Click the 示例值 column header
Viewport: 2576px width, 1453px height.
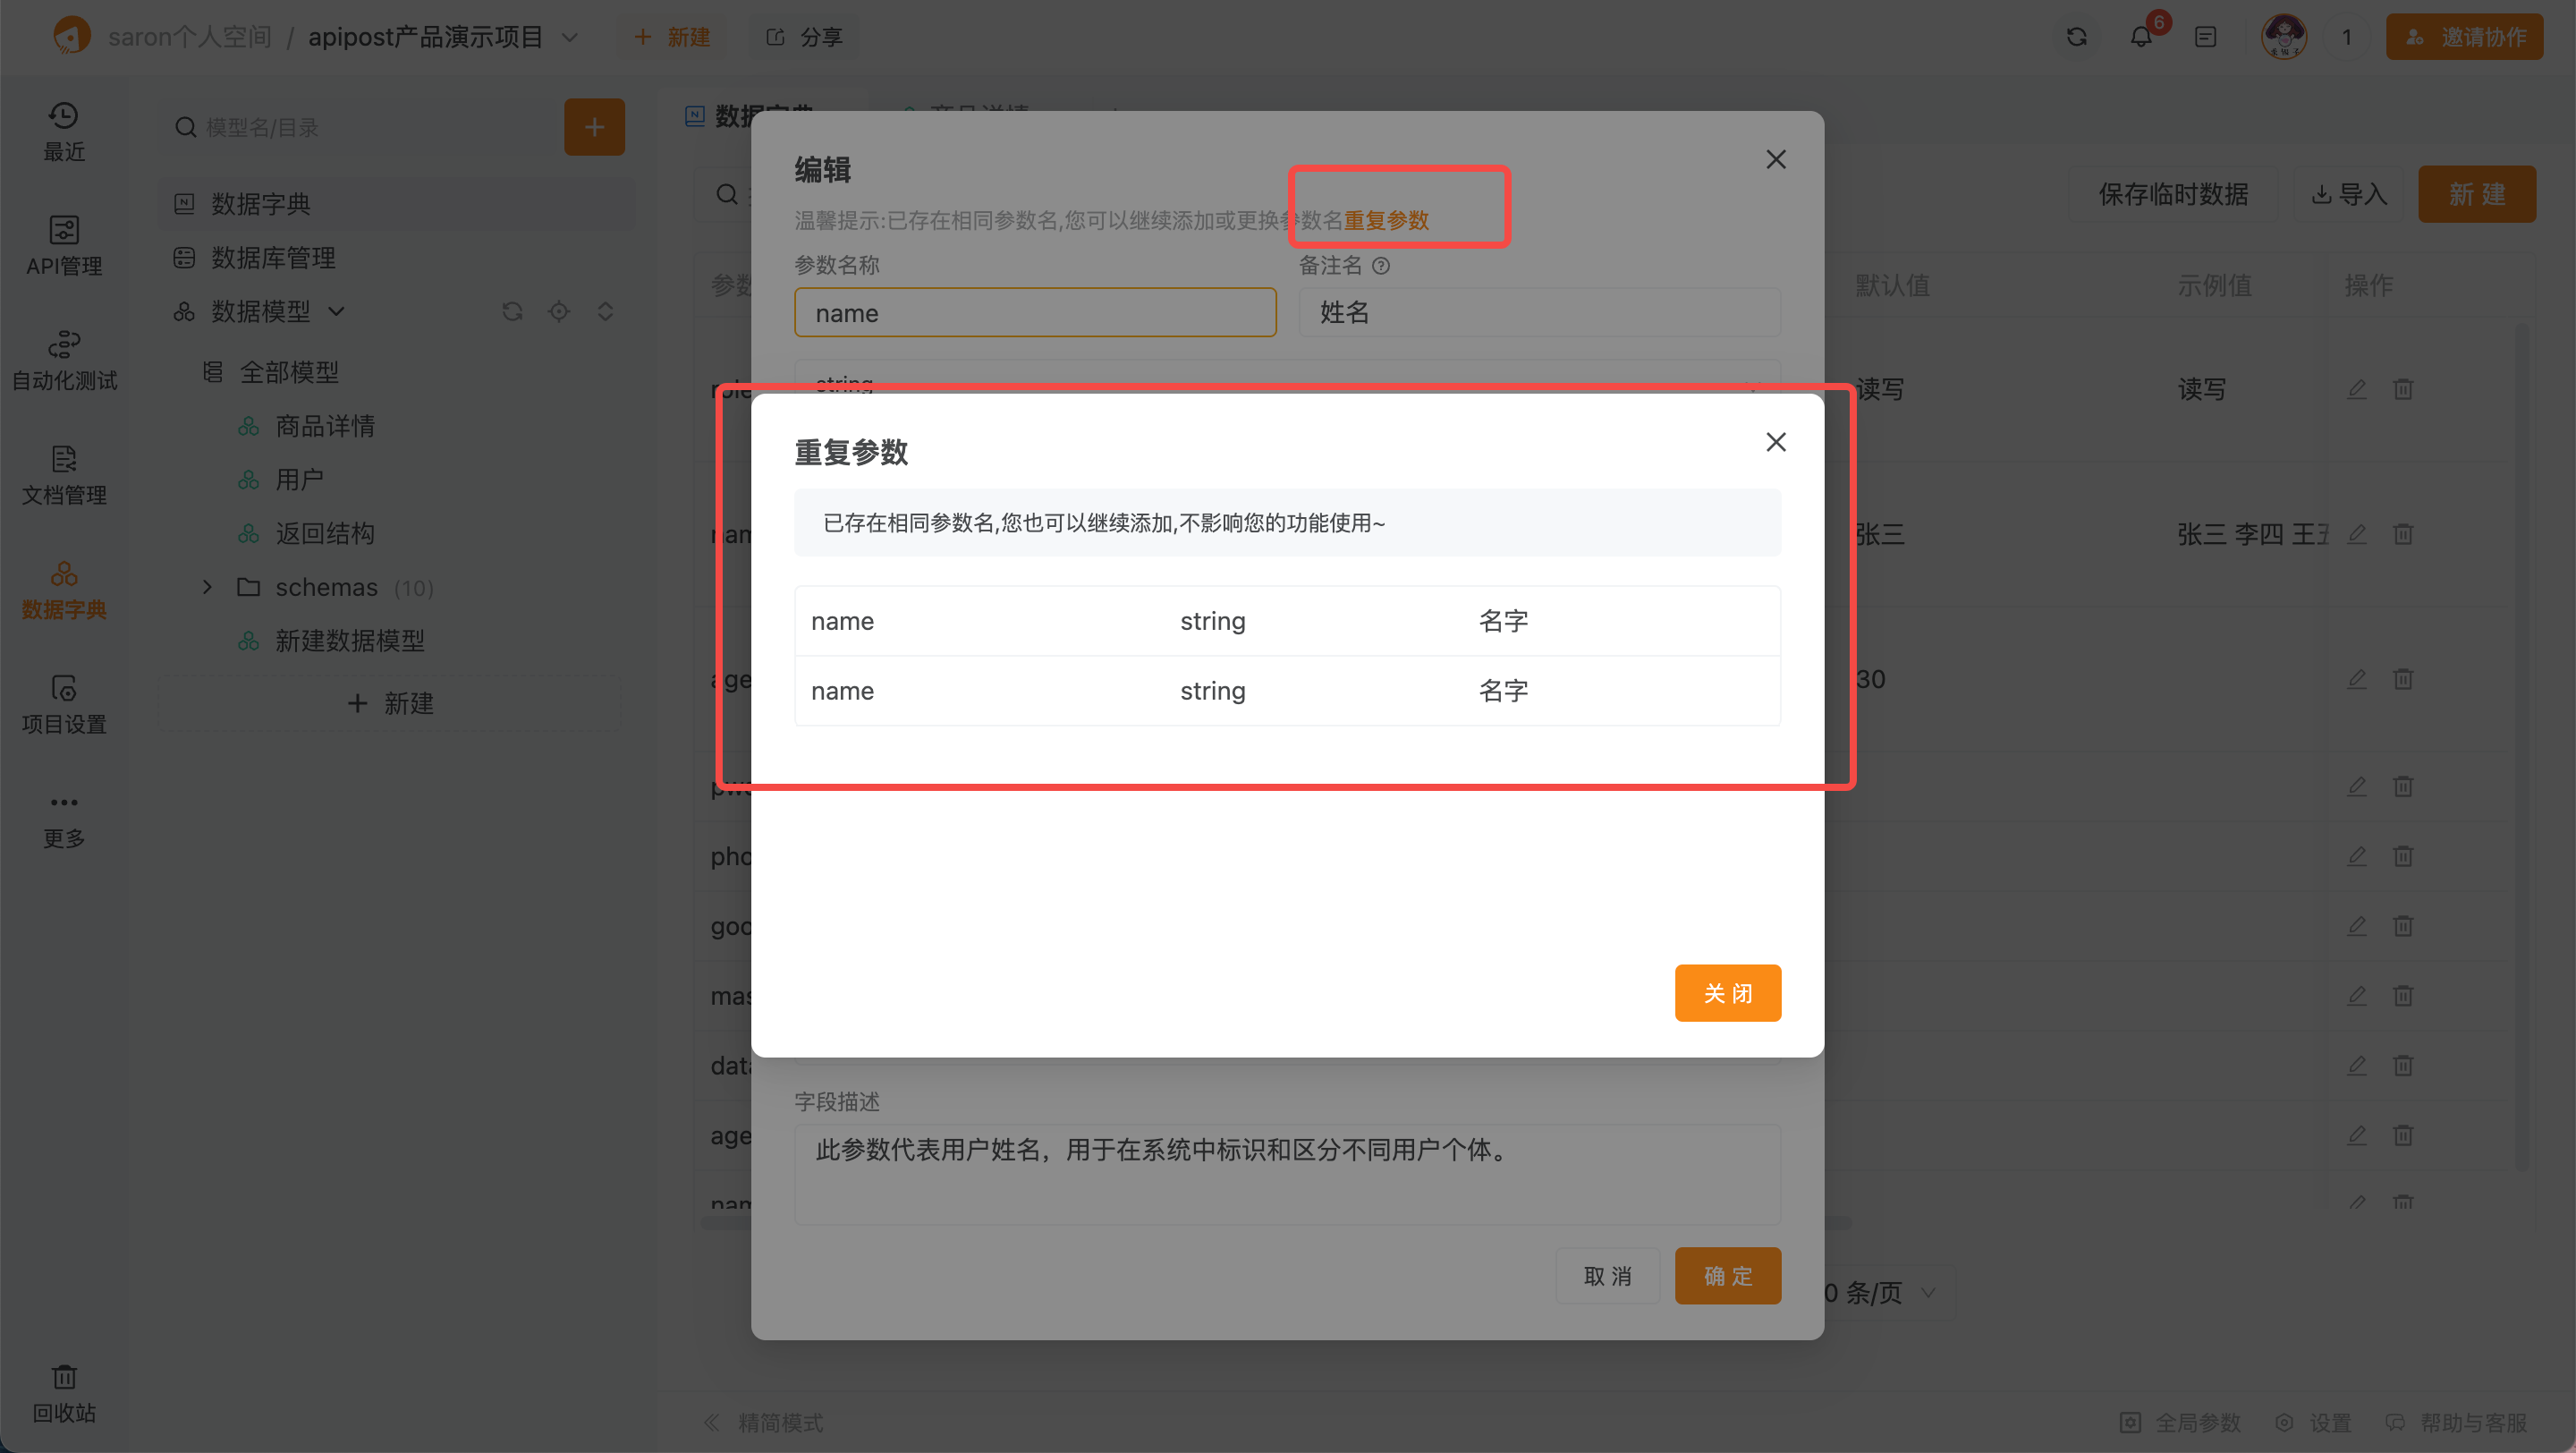(2215, 286)
